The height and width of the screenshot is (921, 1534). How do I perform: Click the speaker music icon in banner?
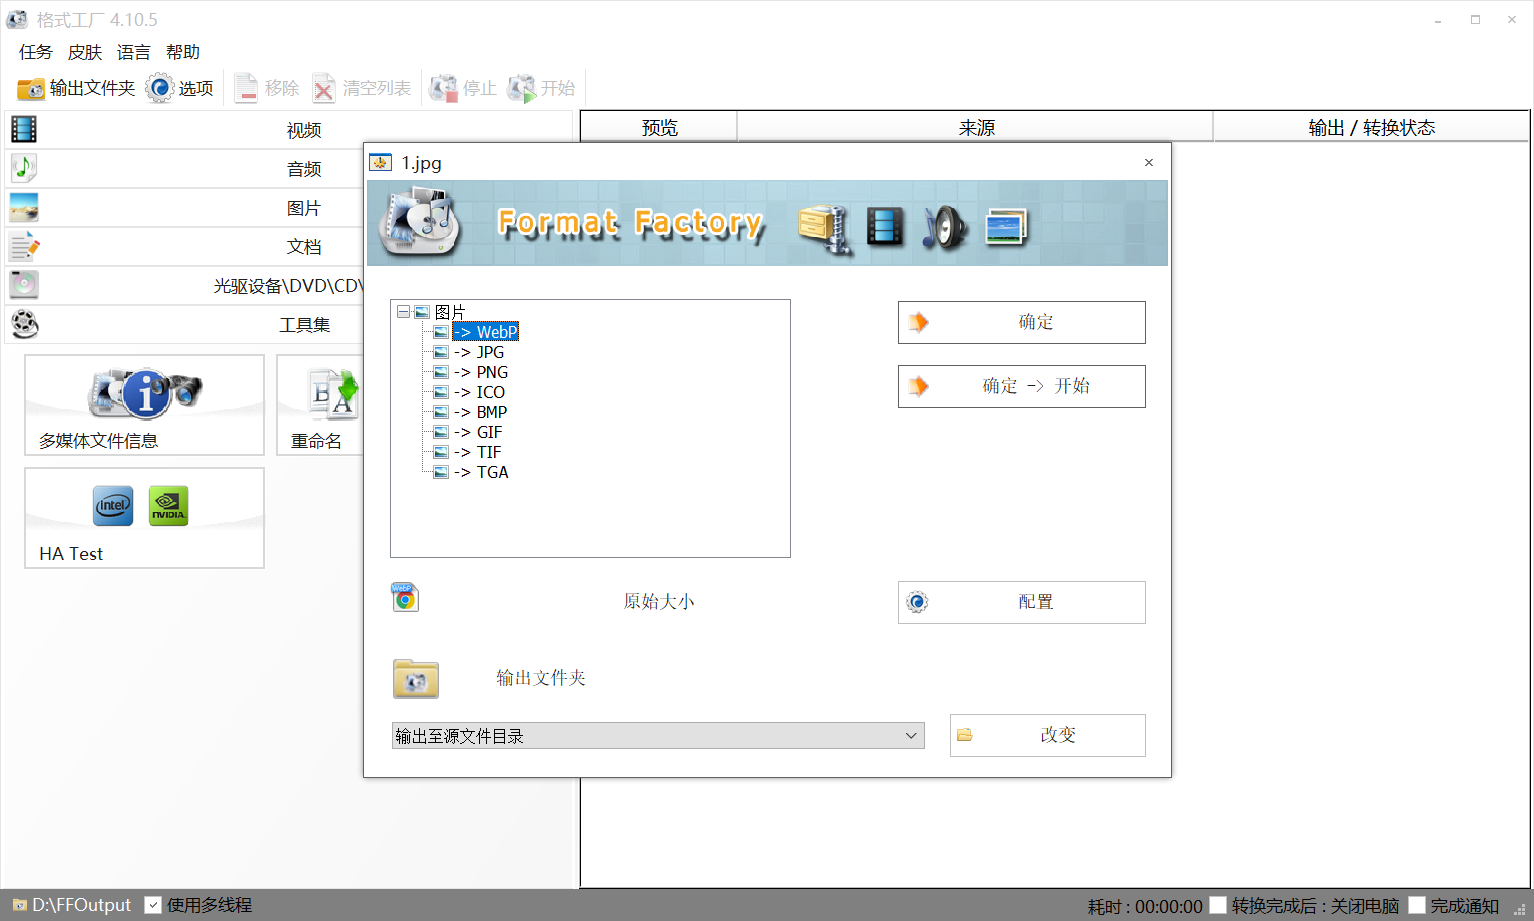point(944,227)
